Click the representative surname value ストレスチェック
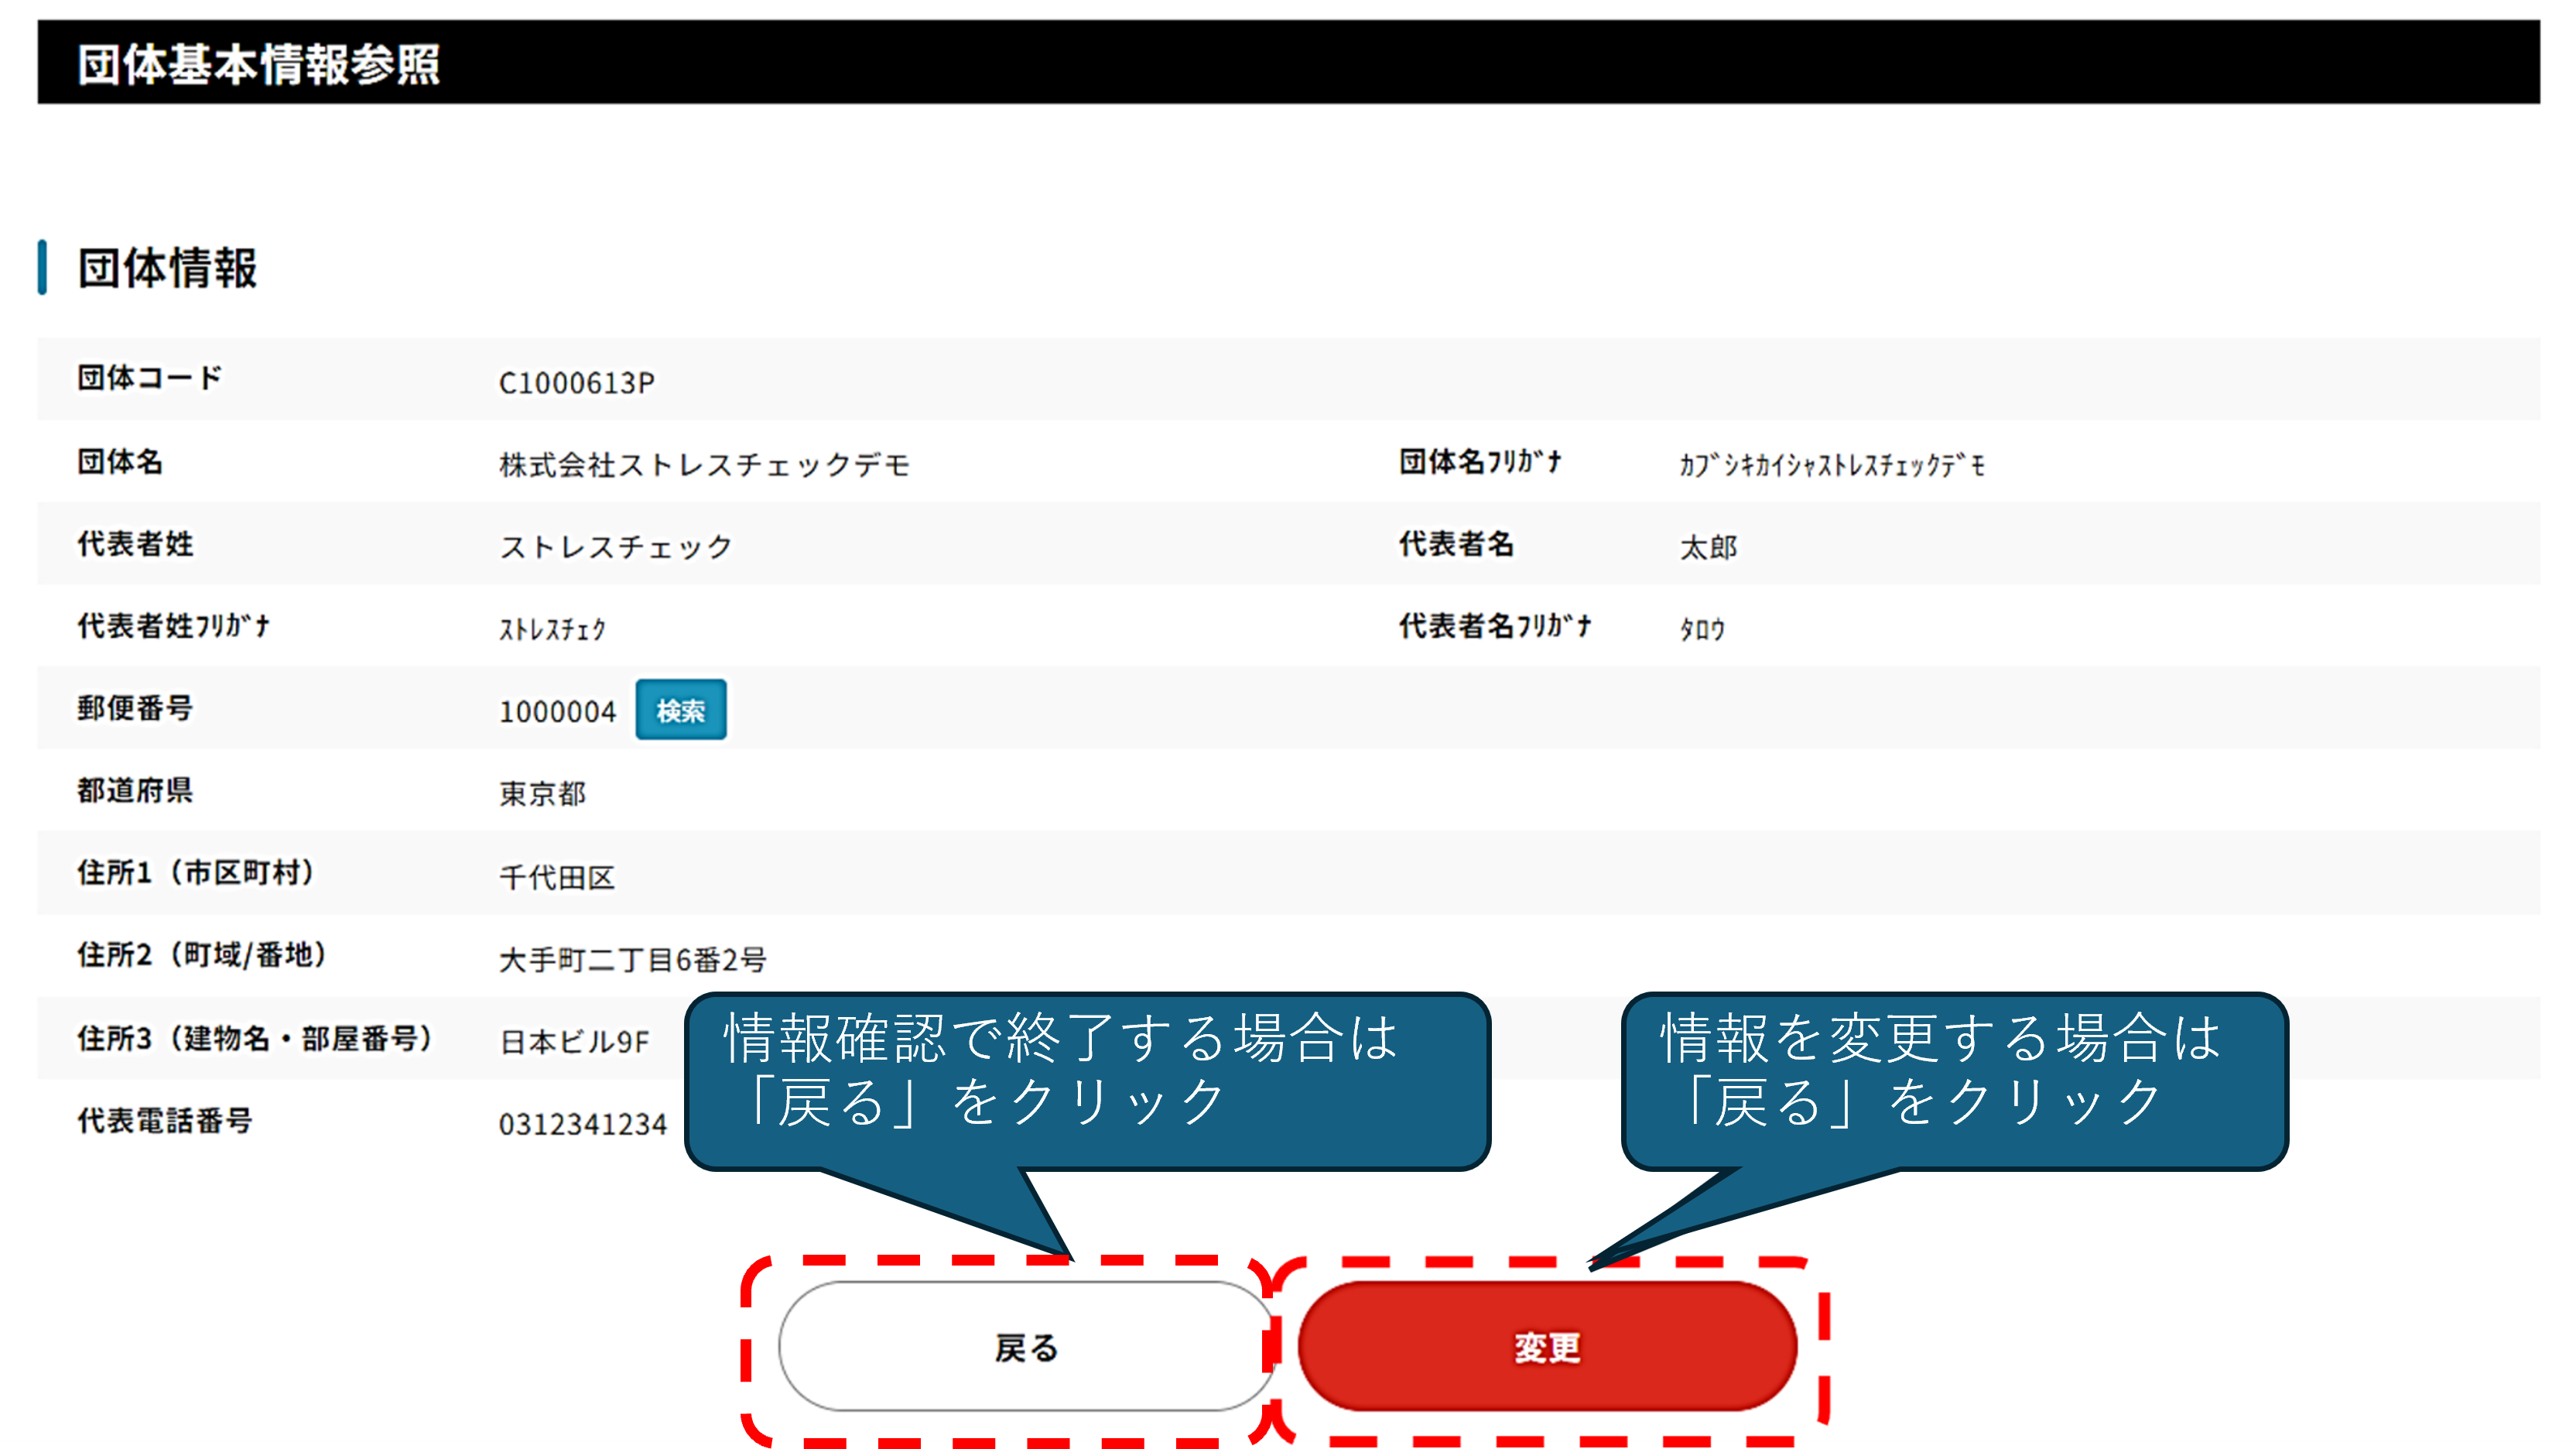 click(616, 547)
